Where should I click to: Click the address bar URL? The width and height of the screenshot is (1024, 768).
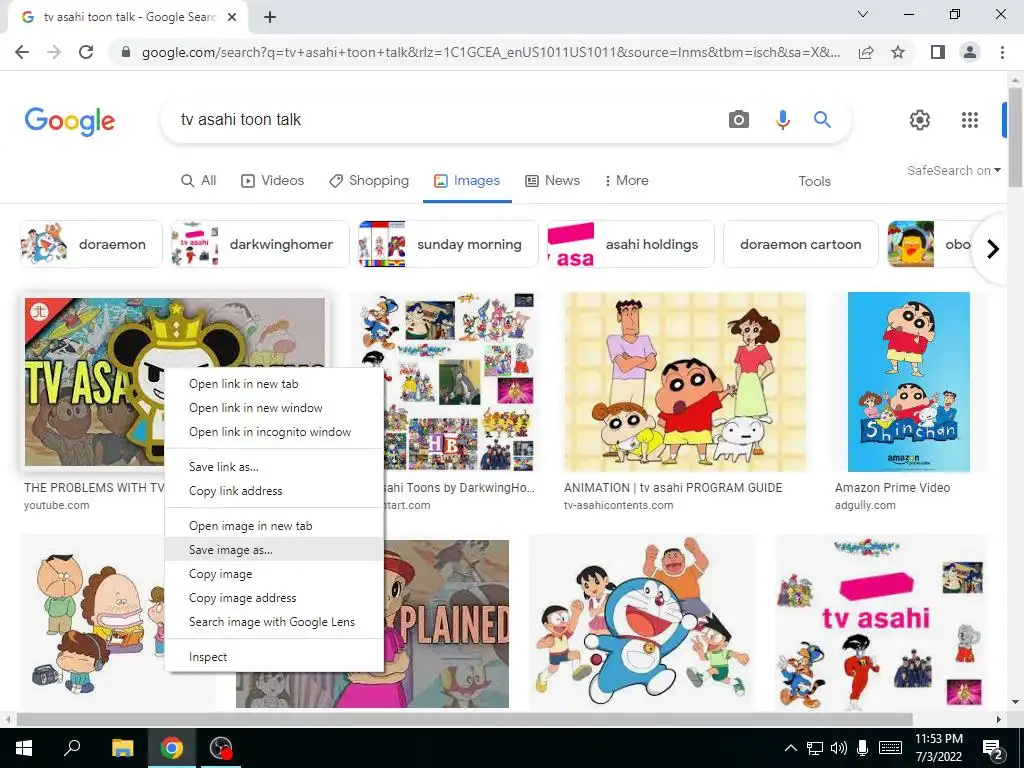(x=491, y=52)
